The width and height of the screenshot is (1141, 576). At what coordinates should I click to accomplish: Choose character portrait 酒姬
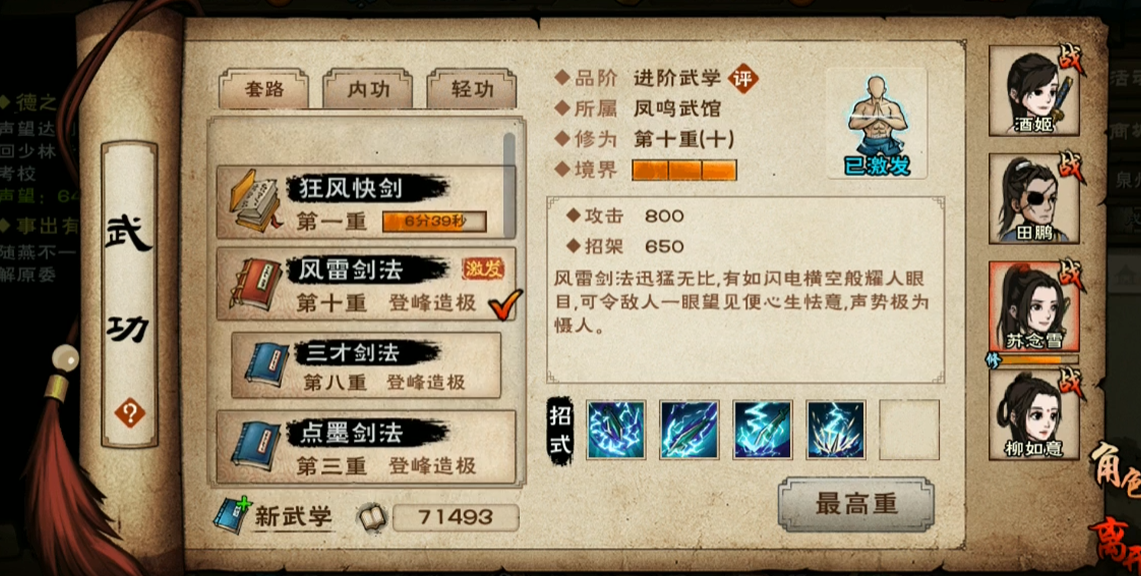[1033, 90]
